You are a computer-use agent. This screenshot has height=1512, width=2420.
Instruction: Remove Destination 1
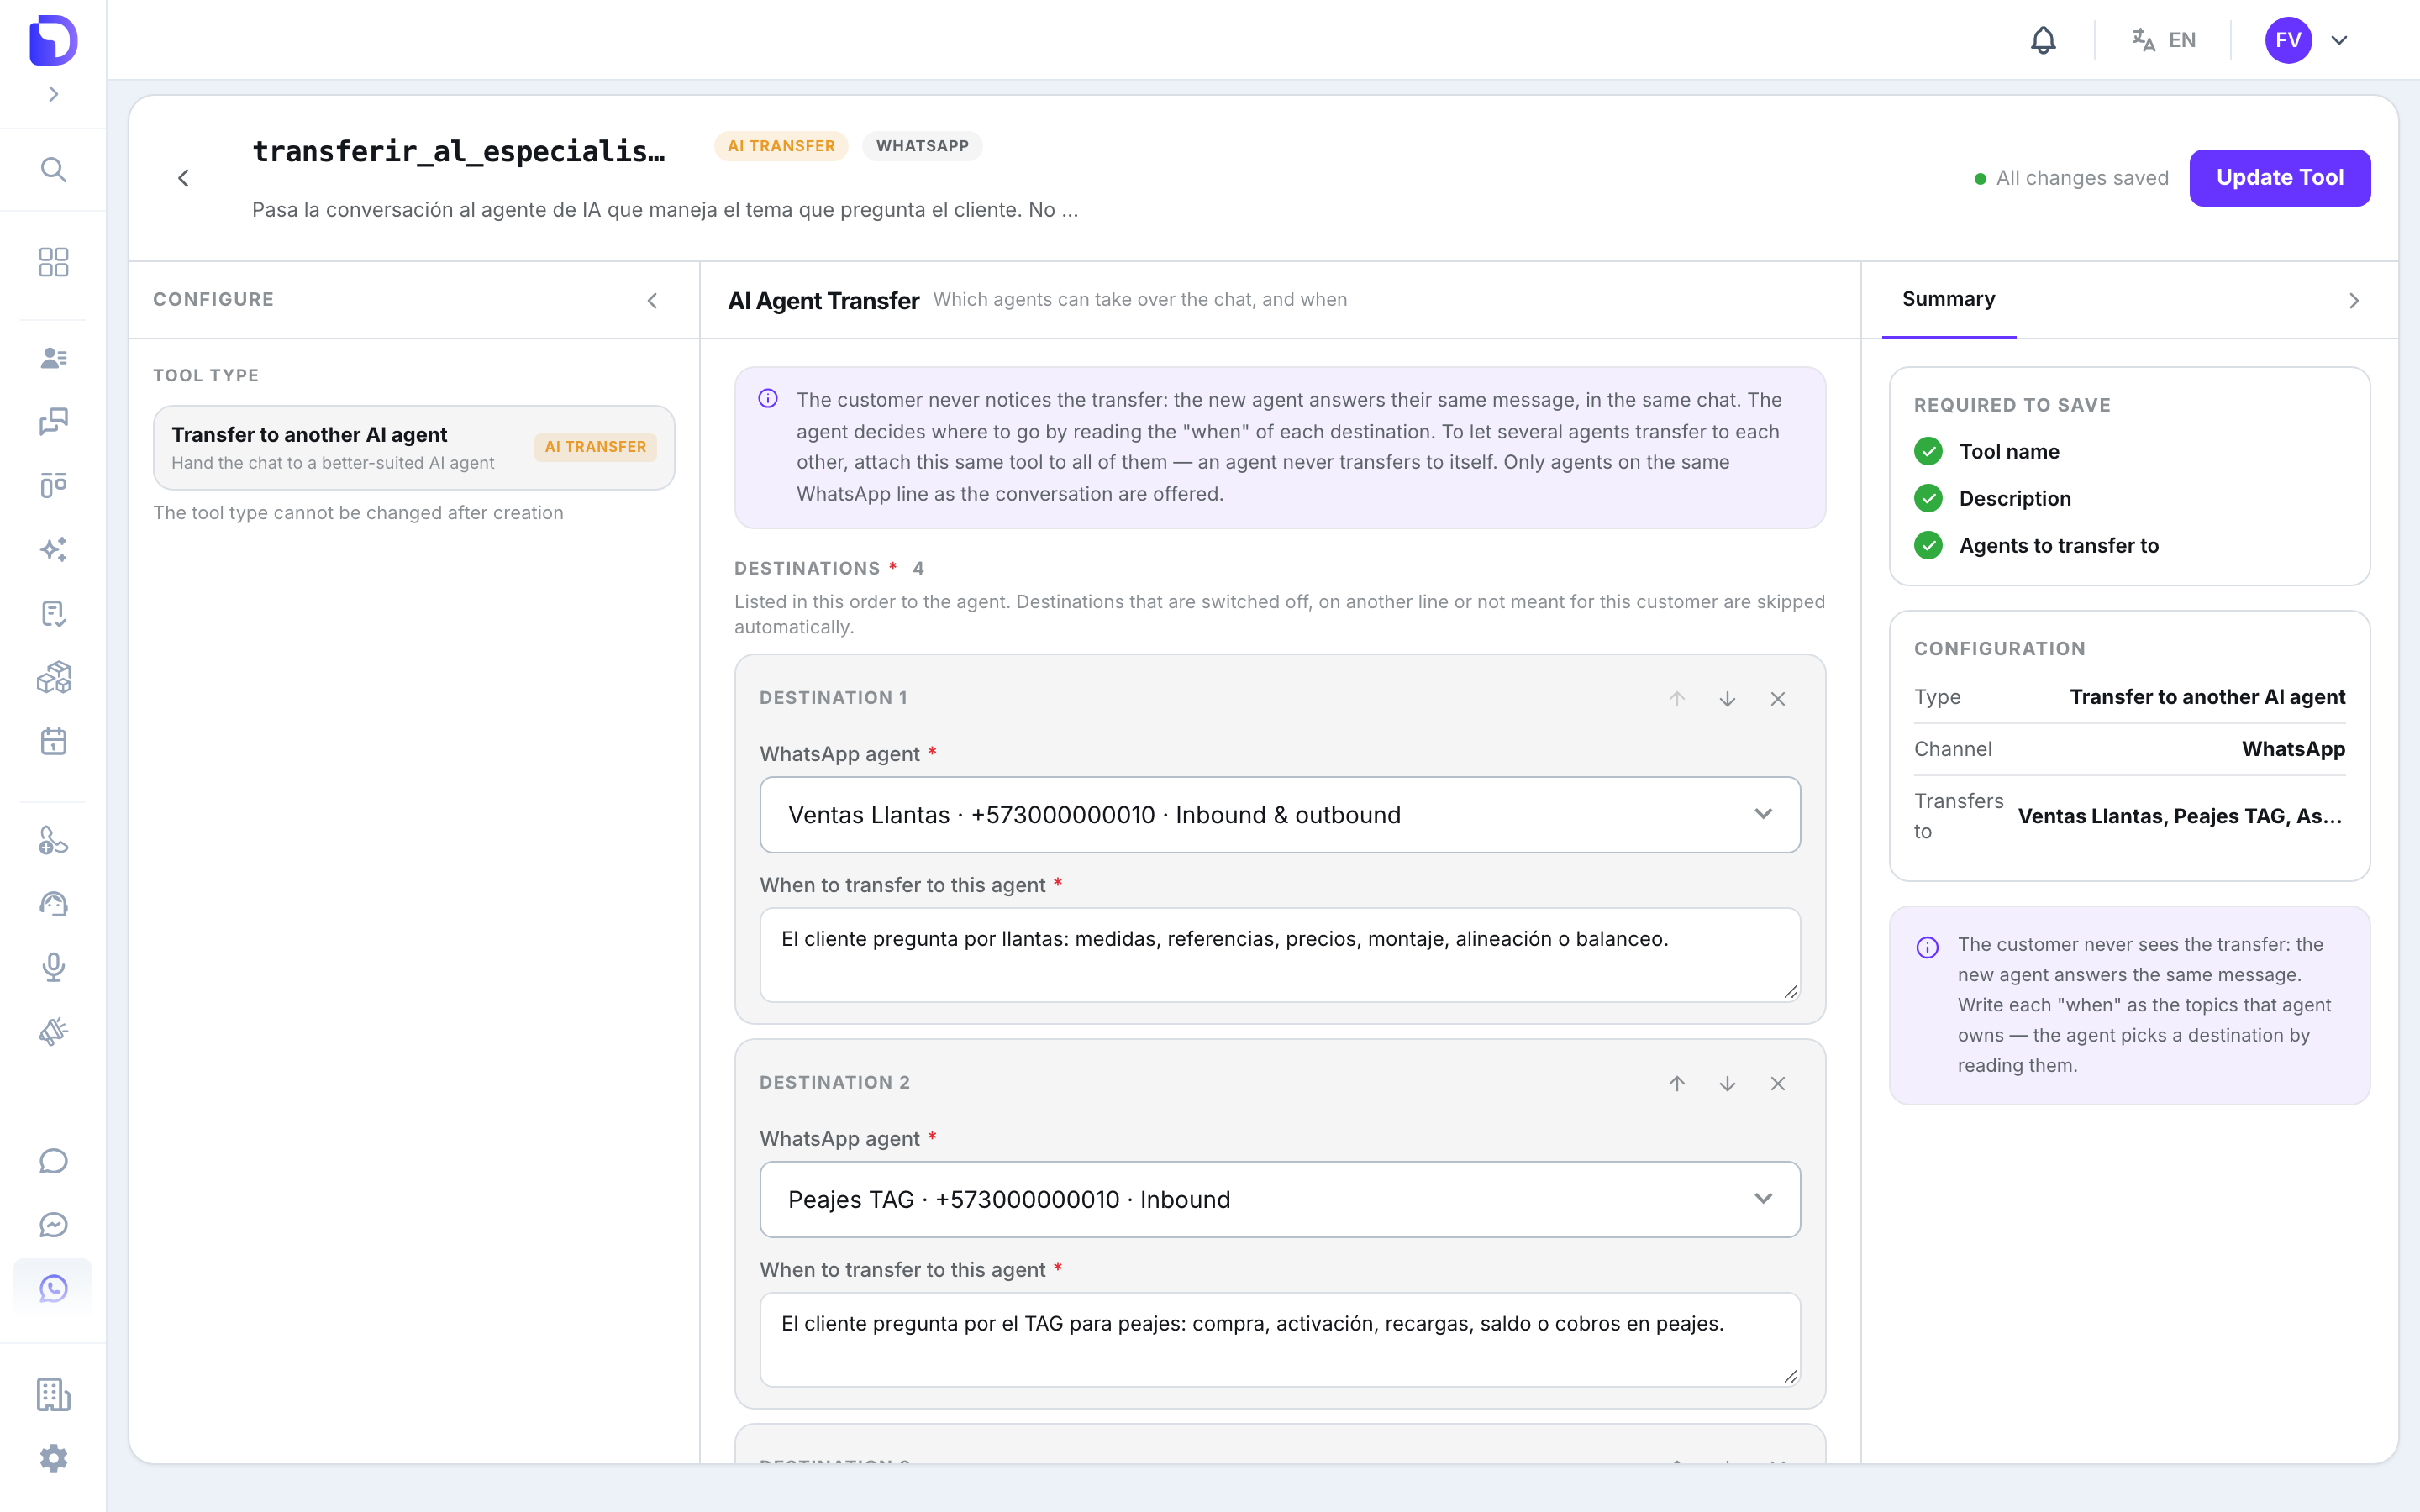1777,698
